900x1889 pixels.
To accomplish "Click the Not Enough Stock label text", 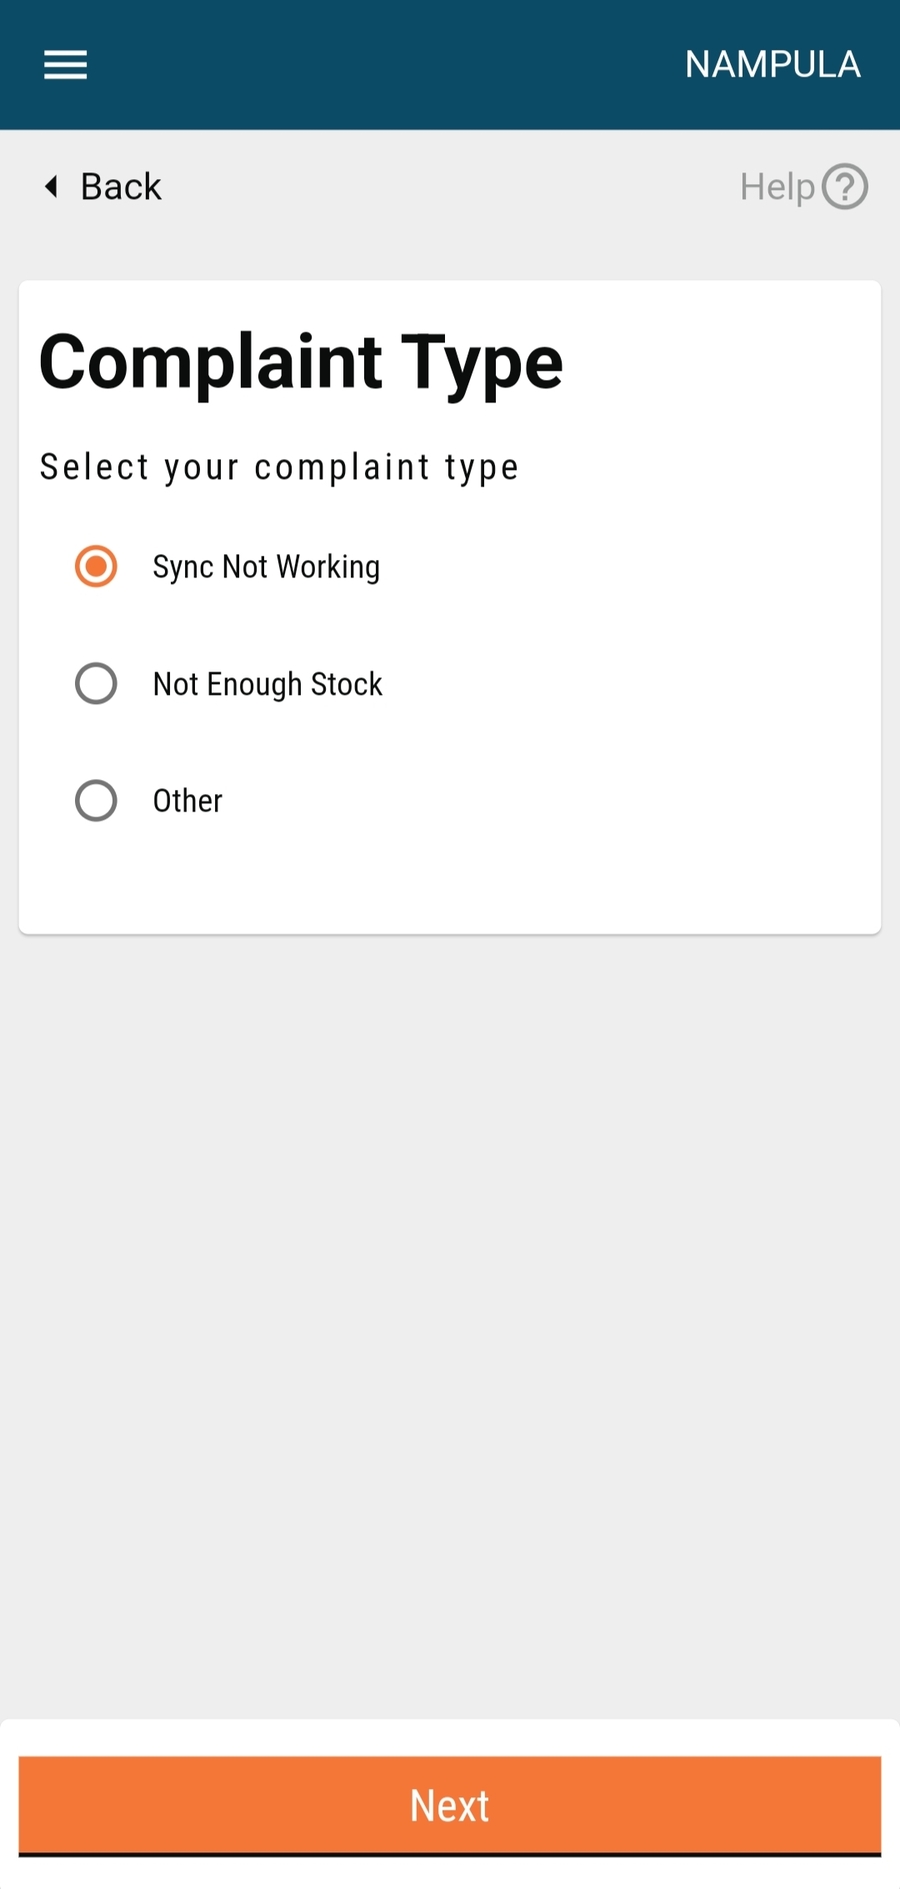I will (267, 684).
